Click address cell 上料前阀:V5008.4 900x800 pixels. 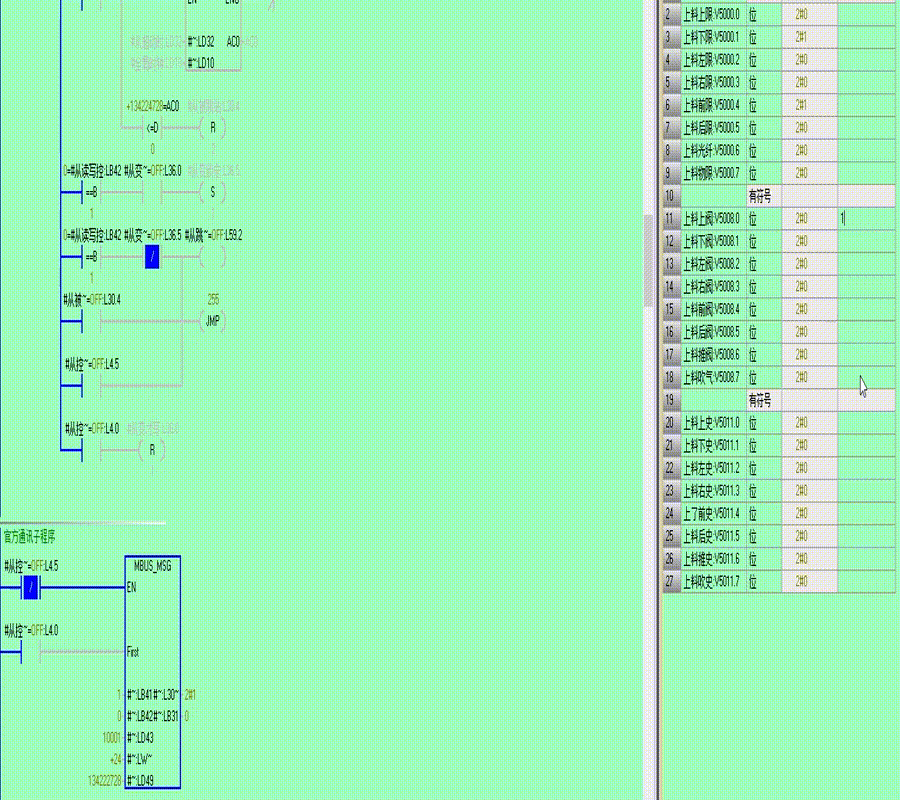click(x=713, y=309)
